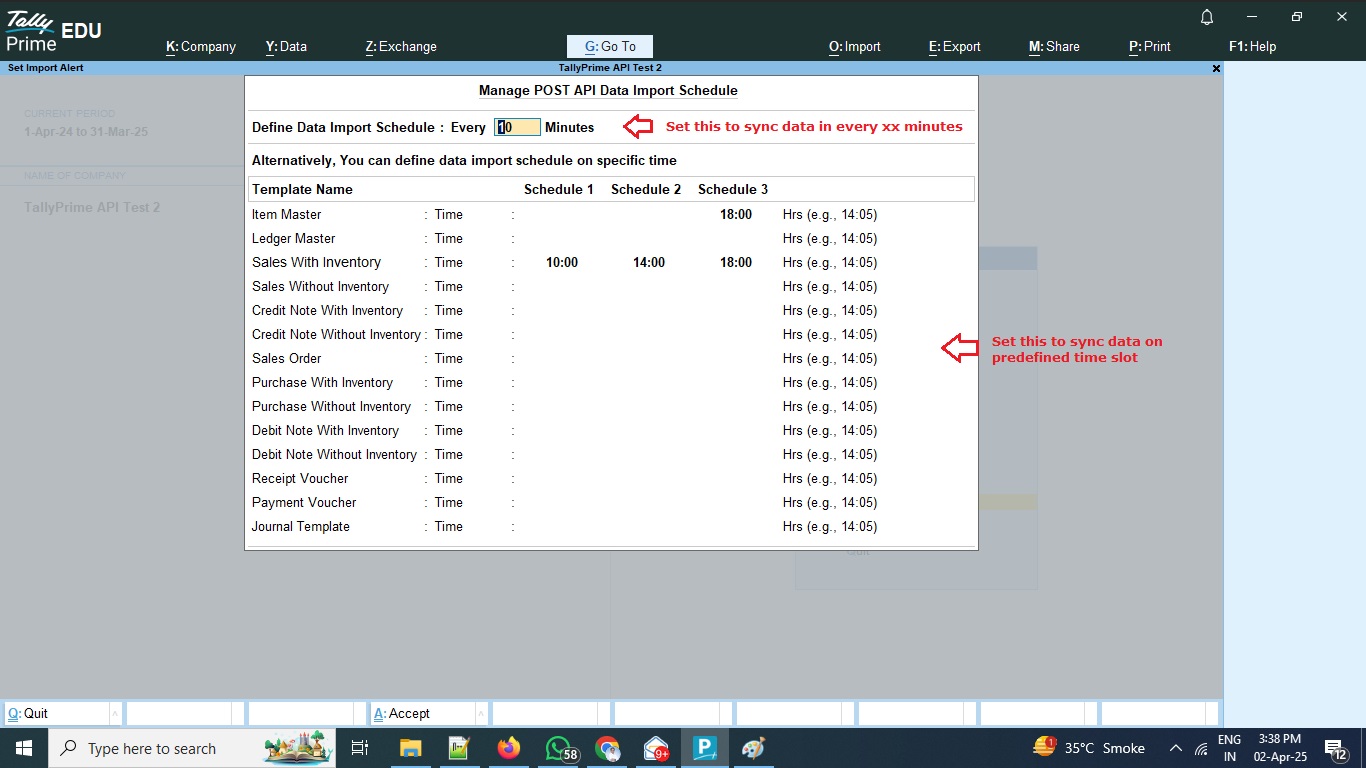This screenshot has width=1366, height=768.
Task: Open the Y: Data menu
Action: [x=286, y=46]
